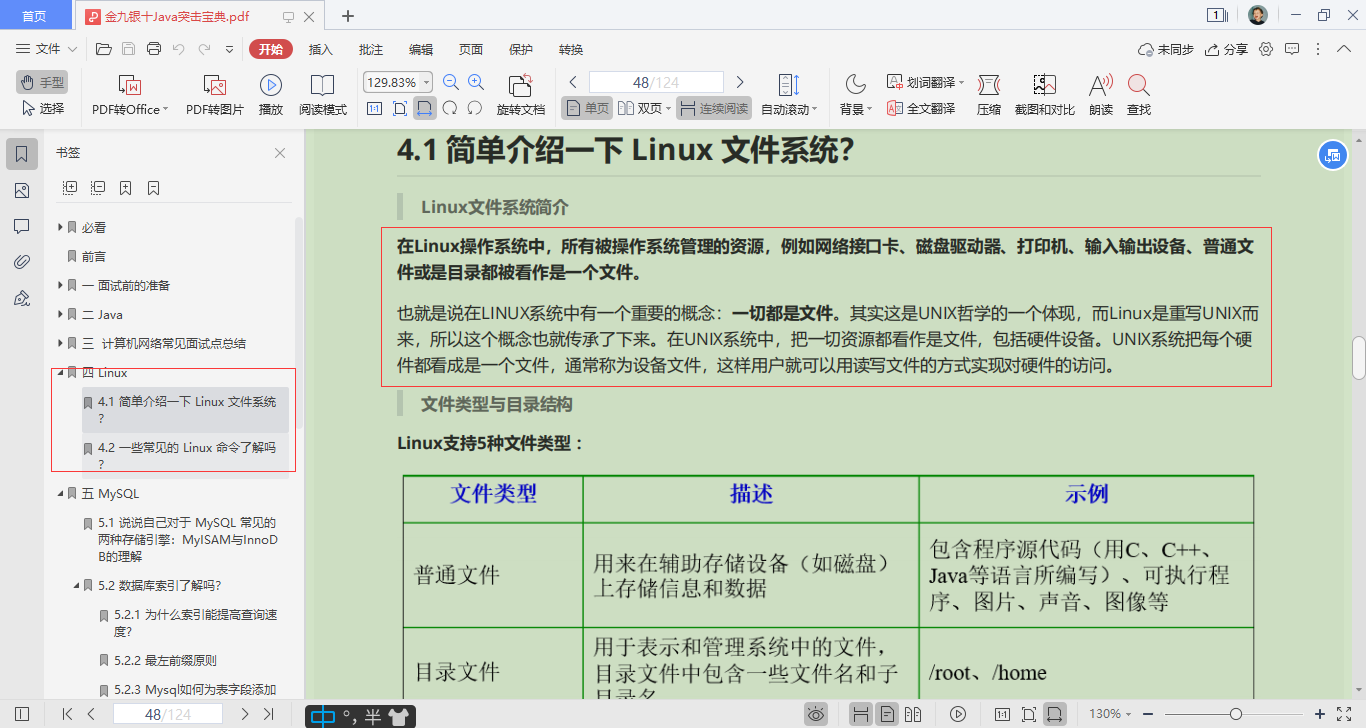Click the 全文翻译 full-text translation
This screenshot has width=1366, height=728.
pyautogui.click(x=921, y=108)
